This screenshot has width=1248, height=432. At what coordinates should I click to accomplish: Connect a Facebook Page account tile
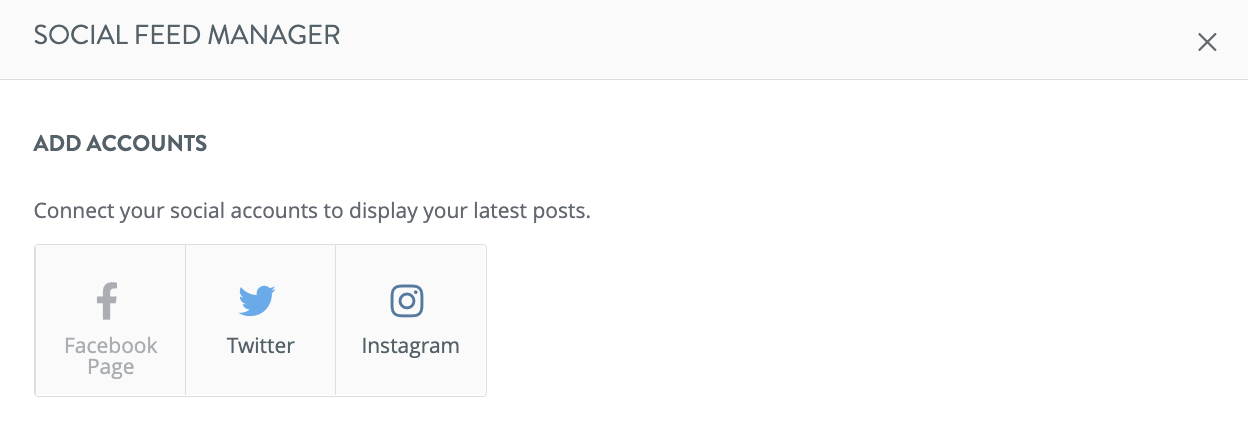click(x=110, y=320)
